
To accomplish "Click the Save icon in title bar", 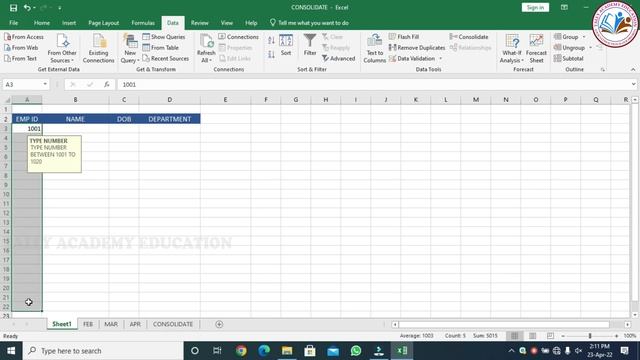I will 13,7.
